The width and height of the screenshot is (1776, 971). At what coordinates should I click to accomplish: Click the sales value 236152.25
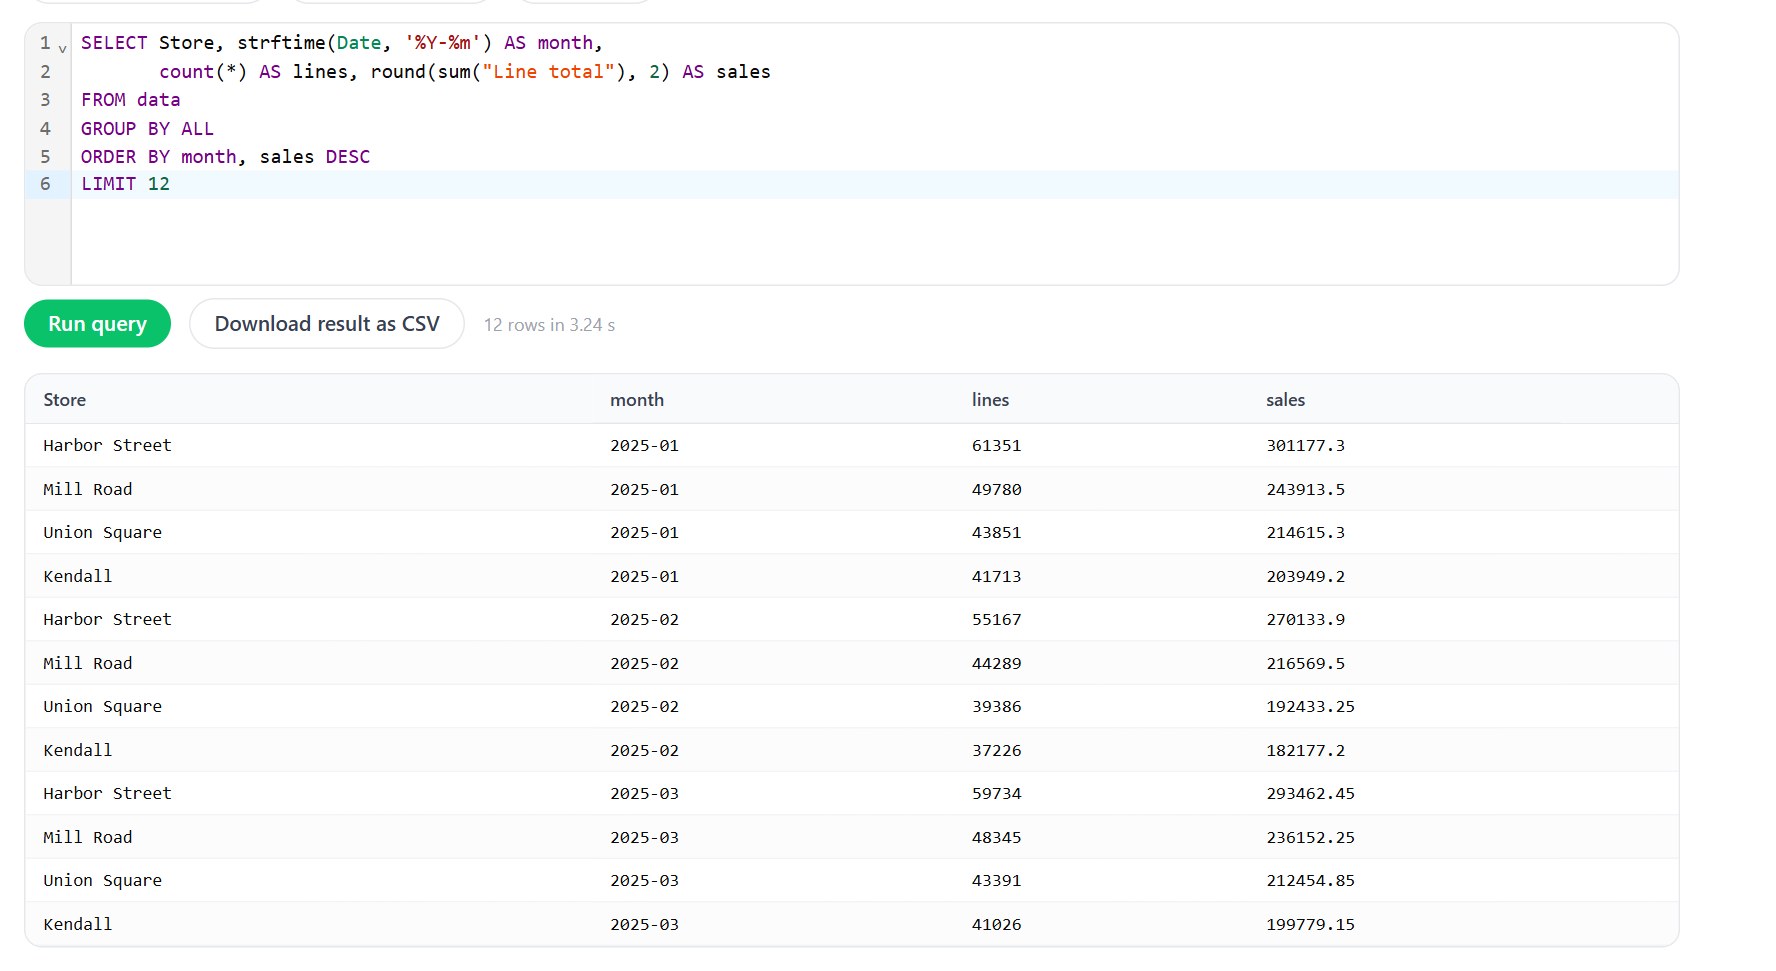1310,838
